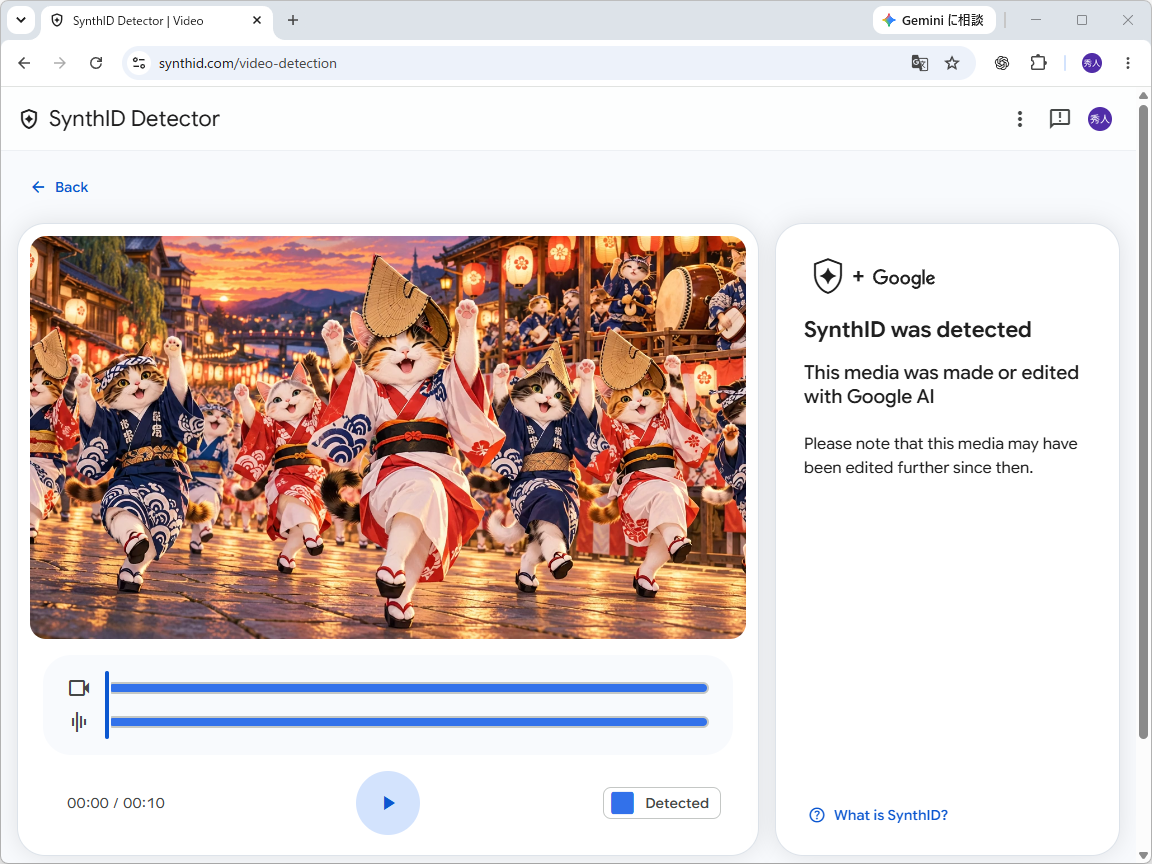Open the purple account avatar in SynthID header
The width and height of the screenshot is (1152, 864).
(x=1100, y=119)
